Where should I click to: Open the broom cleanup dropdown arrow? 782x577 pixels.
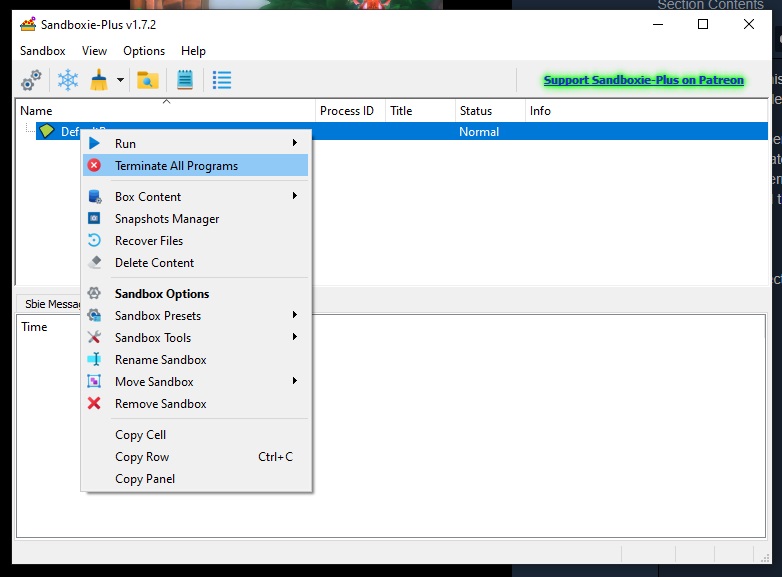click(x=120, y=80)
